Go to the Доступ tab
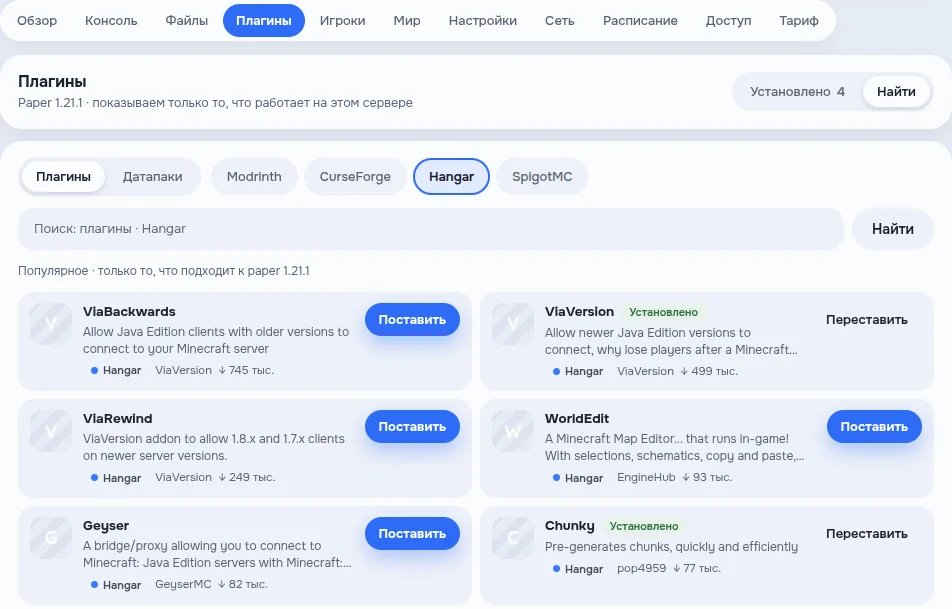 [x=728, y=21]
